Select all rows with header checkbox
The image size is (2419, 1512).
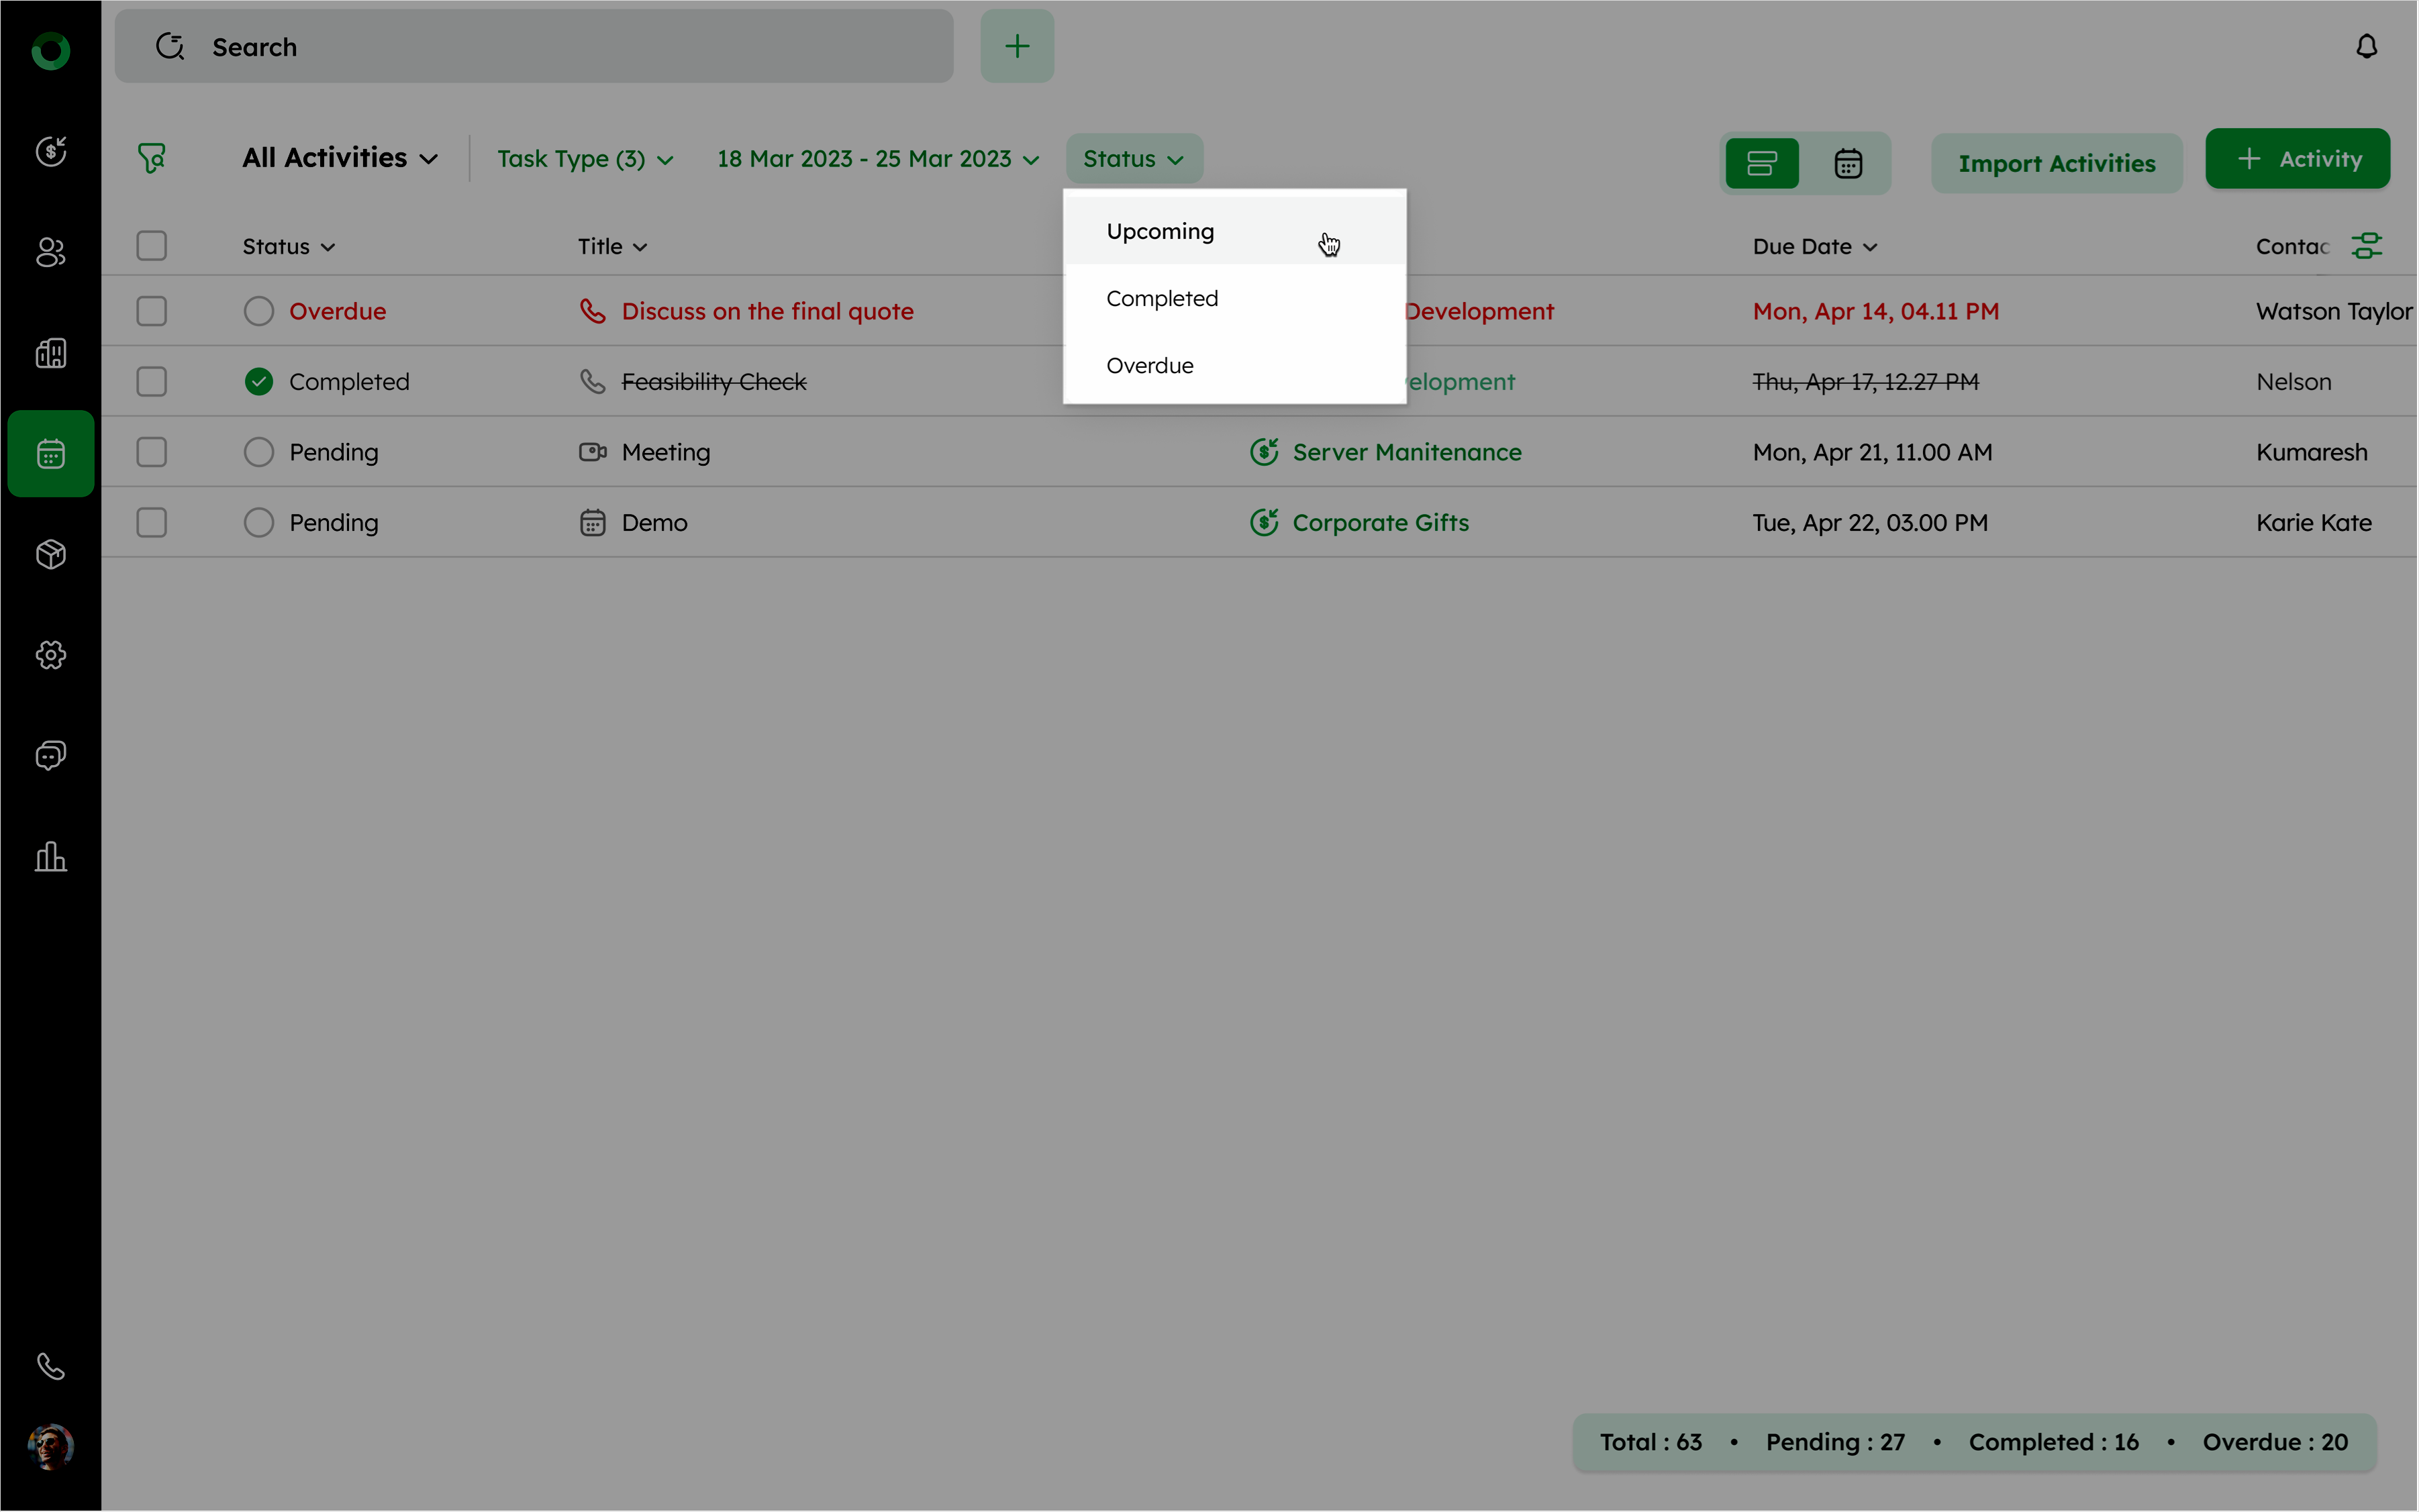pos(151,246)
